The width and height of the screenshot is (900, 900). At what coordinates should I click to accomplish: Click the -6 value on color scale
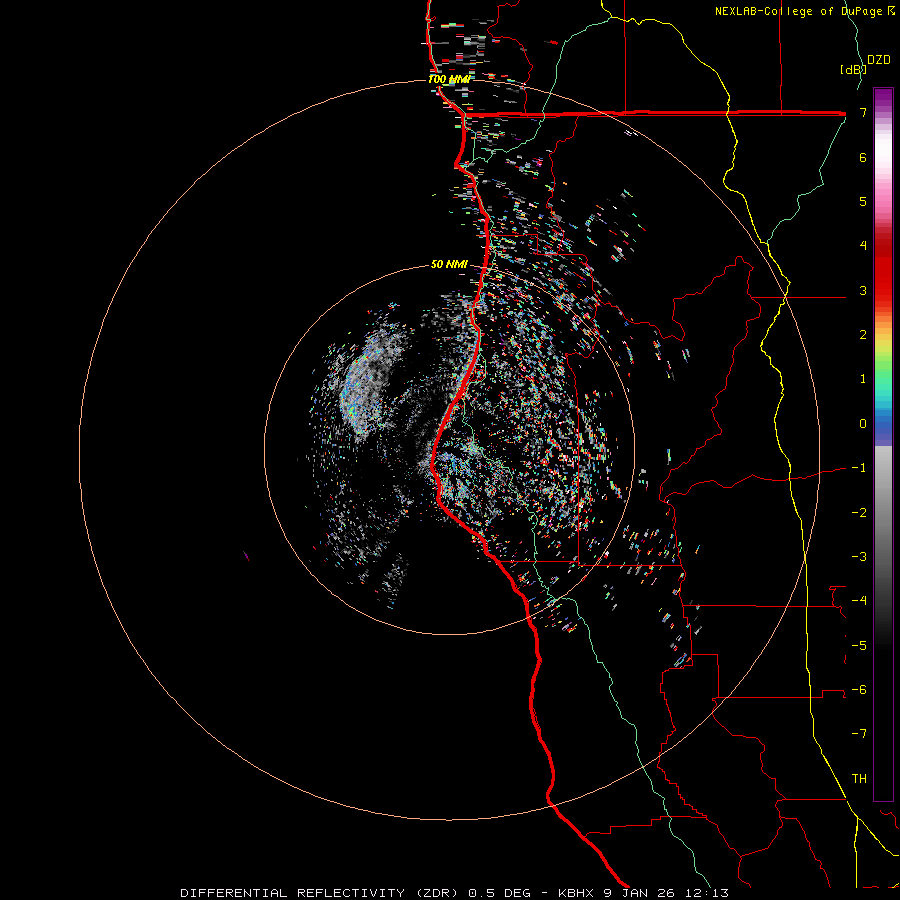[x=859, y=690]
